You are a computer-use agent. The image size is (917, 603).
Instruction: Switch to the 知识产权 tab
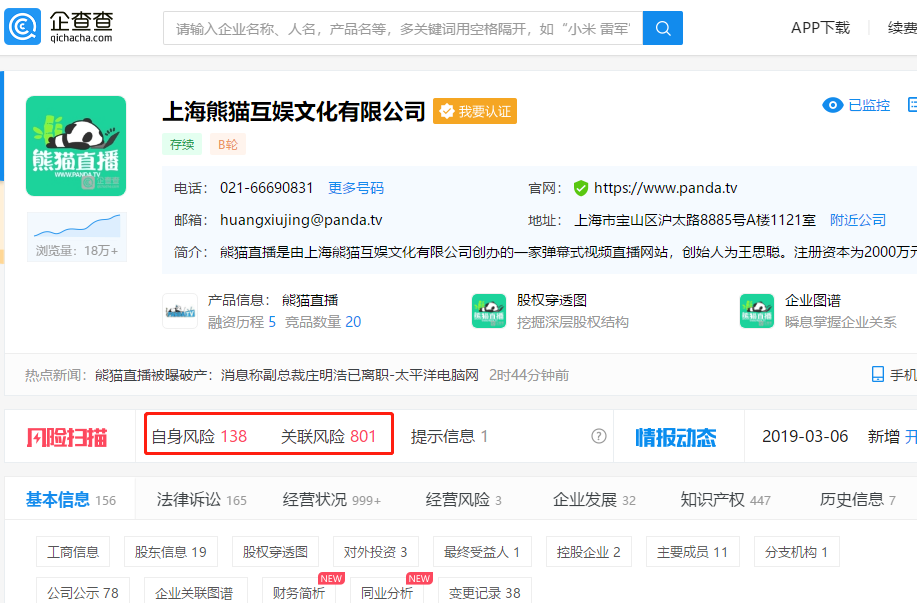tap(726, 499)
